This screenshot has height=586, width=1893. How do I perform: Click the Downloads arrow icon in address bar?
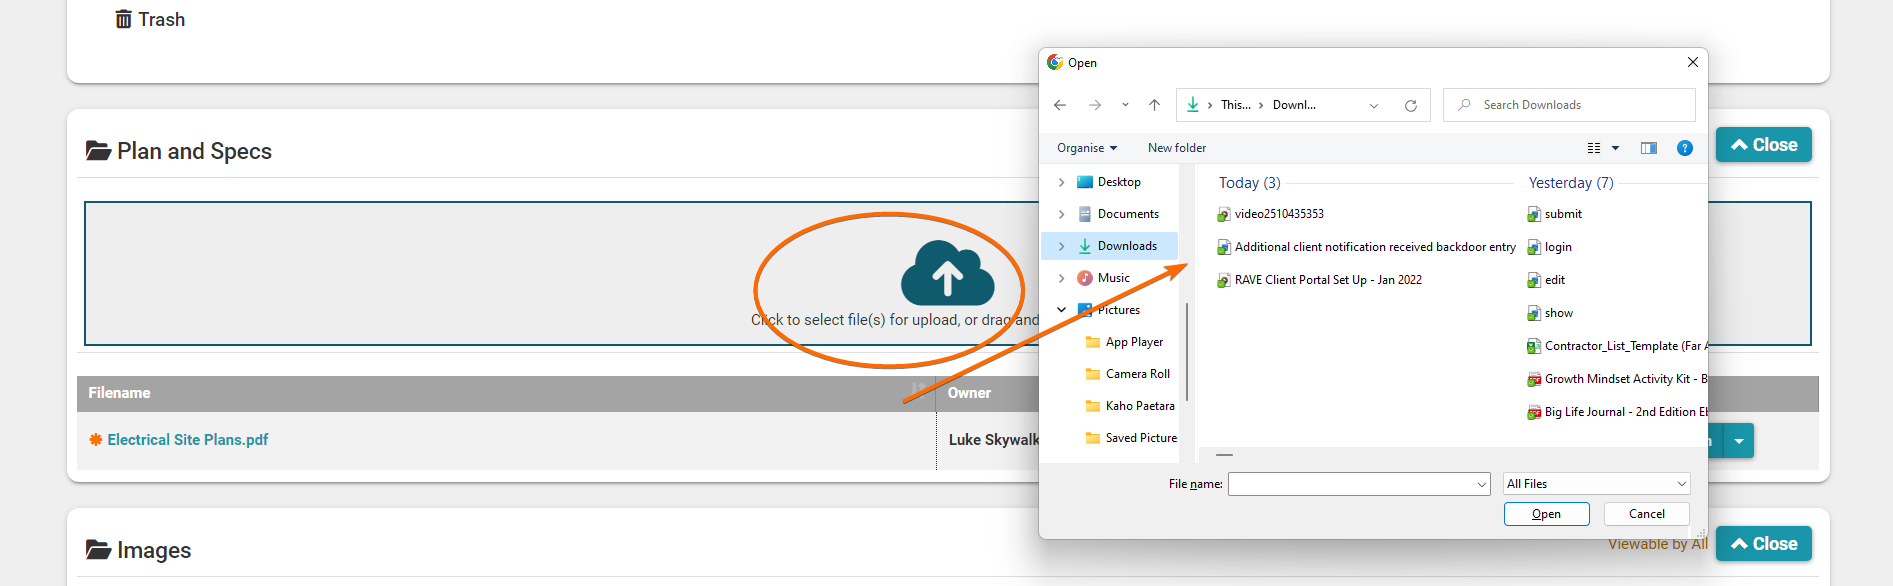1192,105
